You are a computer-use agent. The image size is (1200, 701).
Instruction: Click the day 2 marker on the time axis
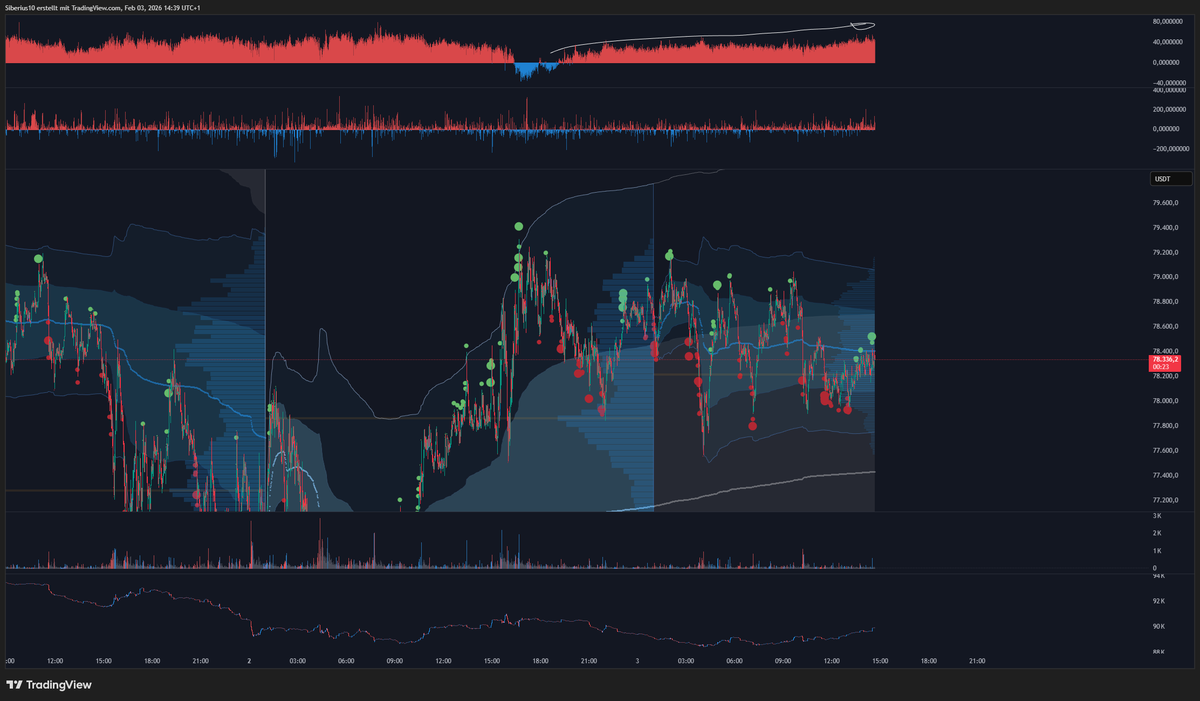(249, 661)
